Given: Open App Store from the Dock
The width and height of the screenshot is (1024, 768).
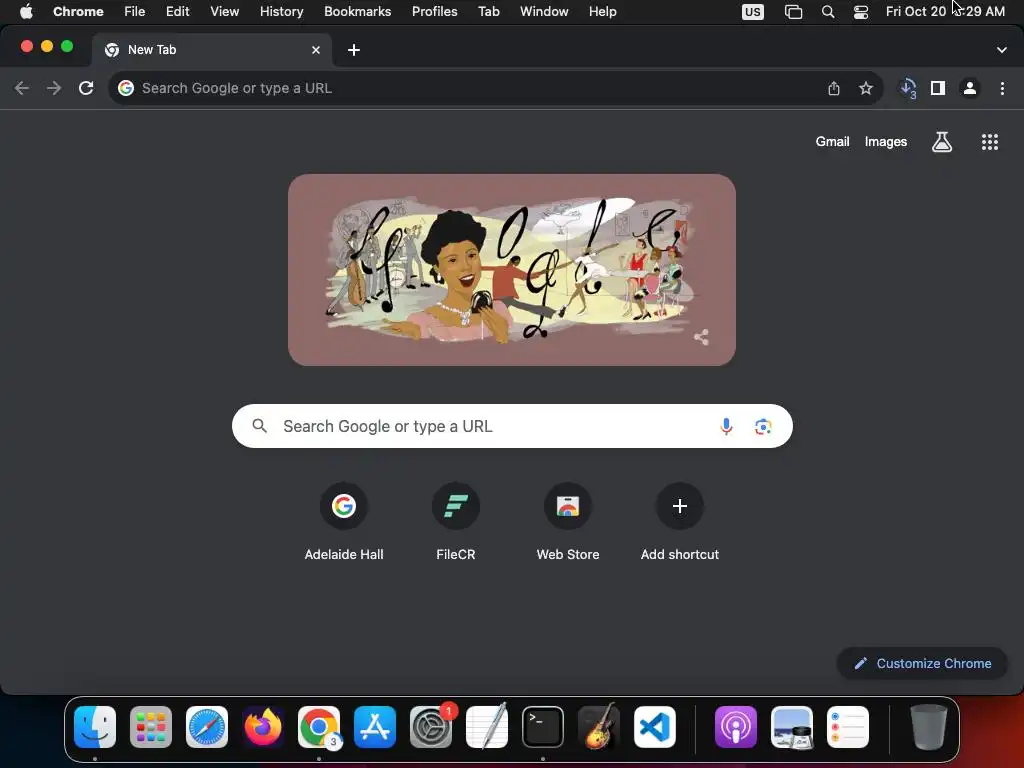Looking at the screenshot, I should 375,727.
